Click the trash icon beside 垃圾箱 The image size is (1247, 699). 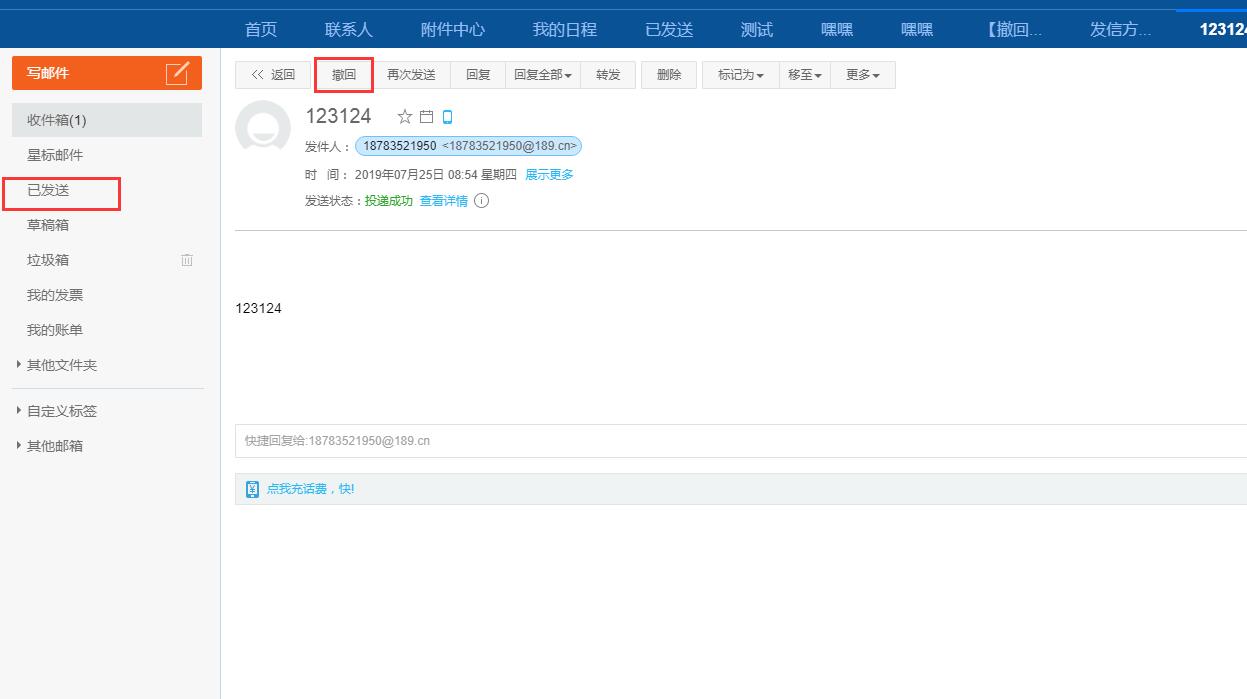187,260
